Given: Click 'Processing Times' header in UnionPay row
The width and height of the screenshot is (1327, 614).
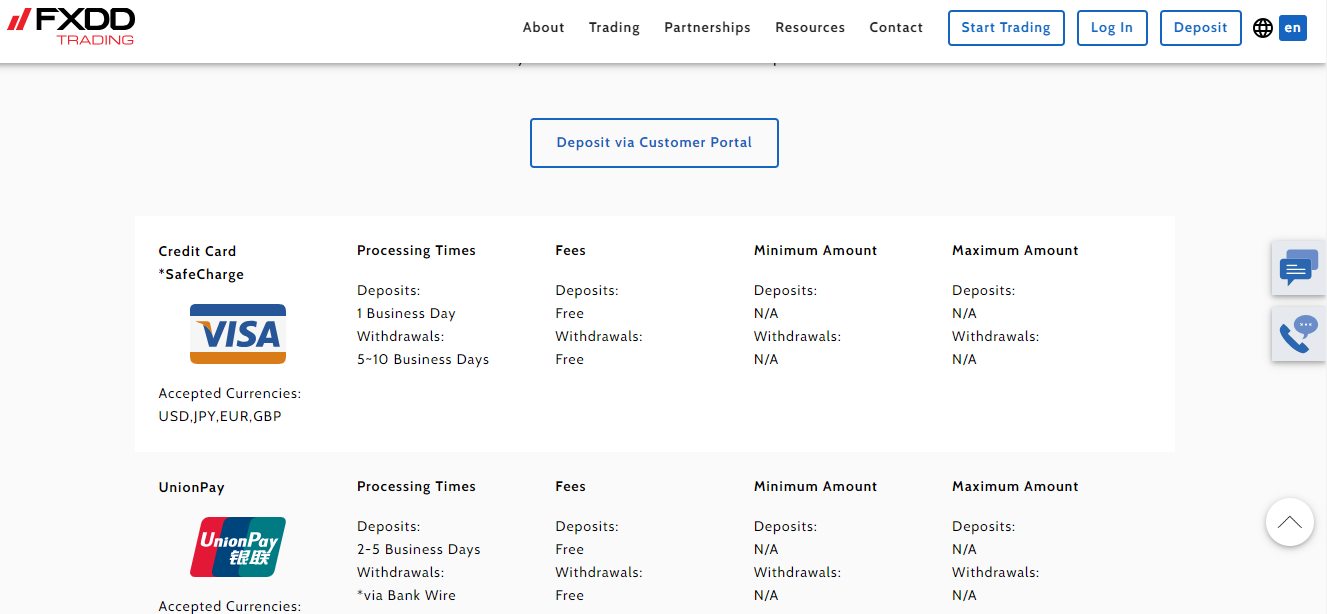Looking at the screenshot, I should pyautogui.click(x=416, y=487).
